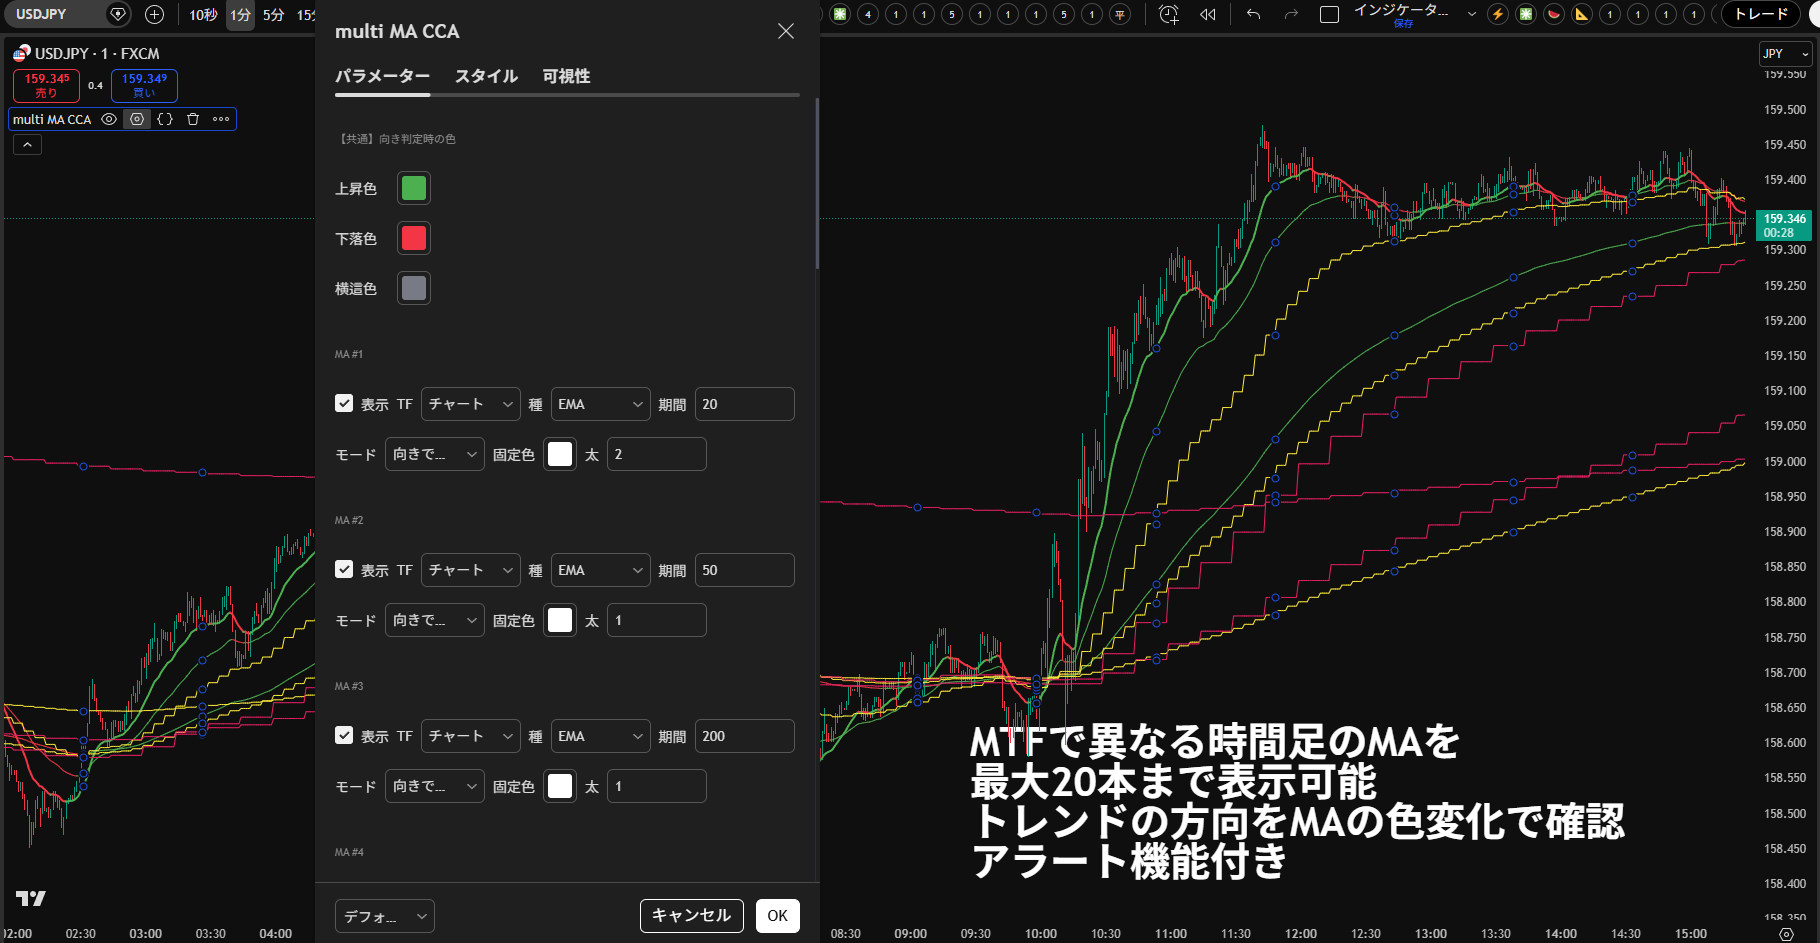The image size is (1820, 943).
Task: Hide the multi MA CCA indicator via its eye icon
Action: point(109,119)
